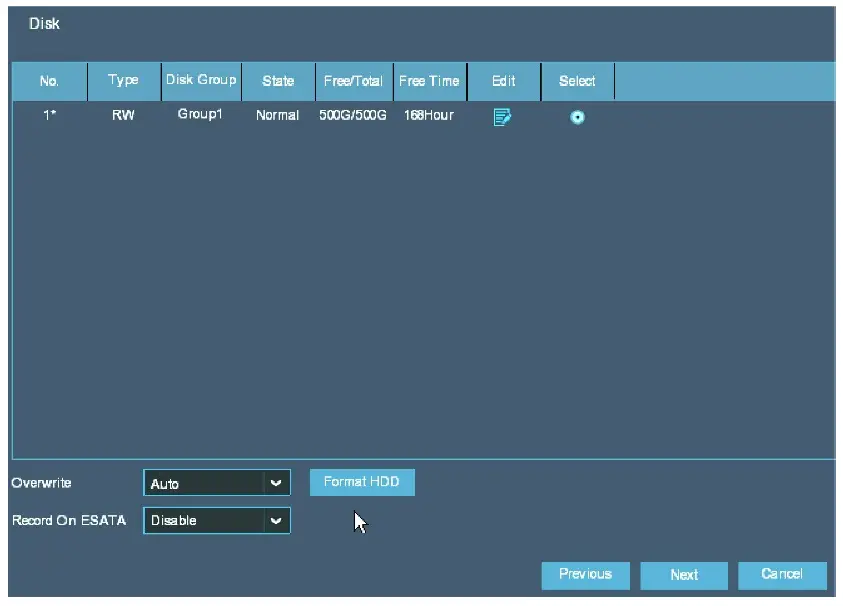
Task: Click the Edit column header
Action: [x=504, y=81]
